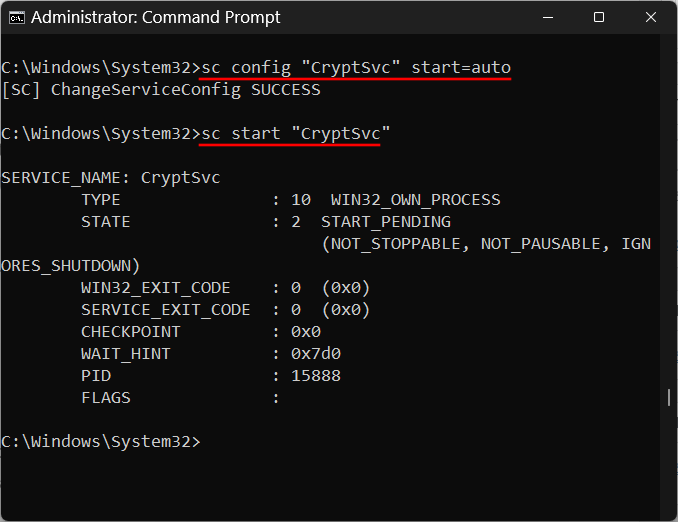
Task: Minimize the Command Prompt window
Action: (551, 17)
